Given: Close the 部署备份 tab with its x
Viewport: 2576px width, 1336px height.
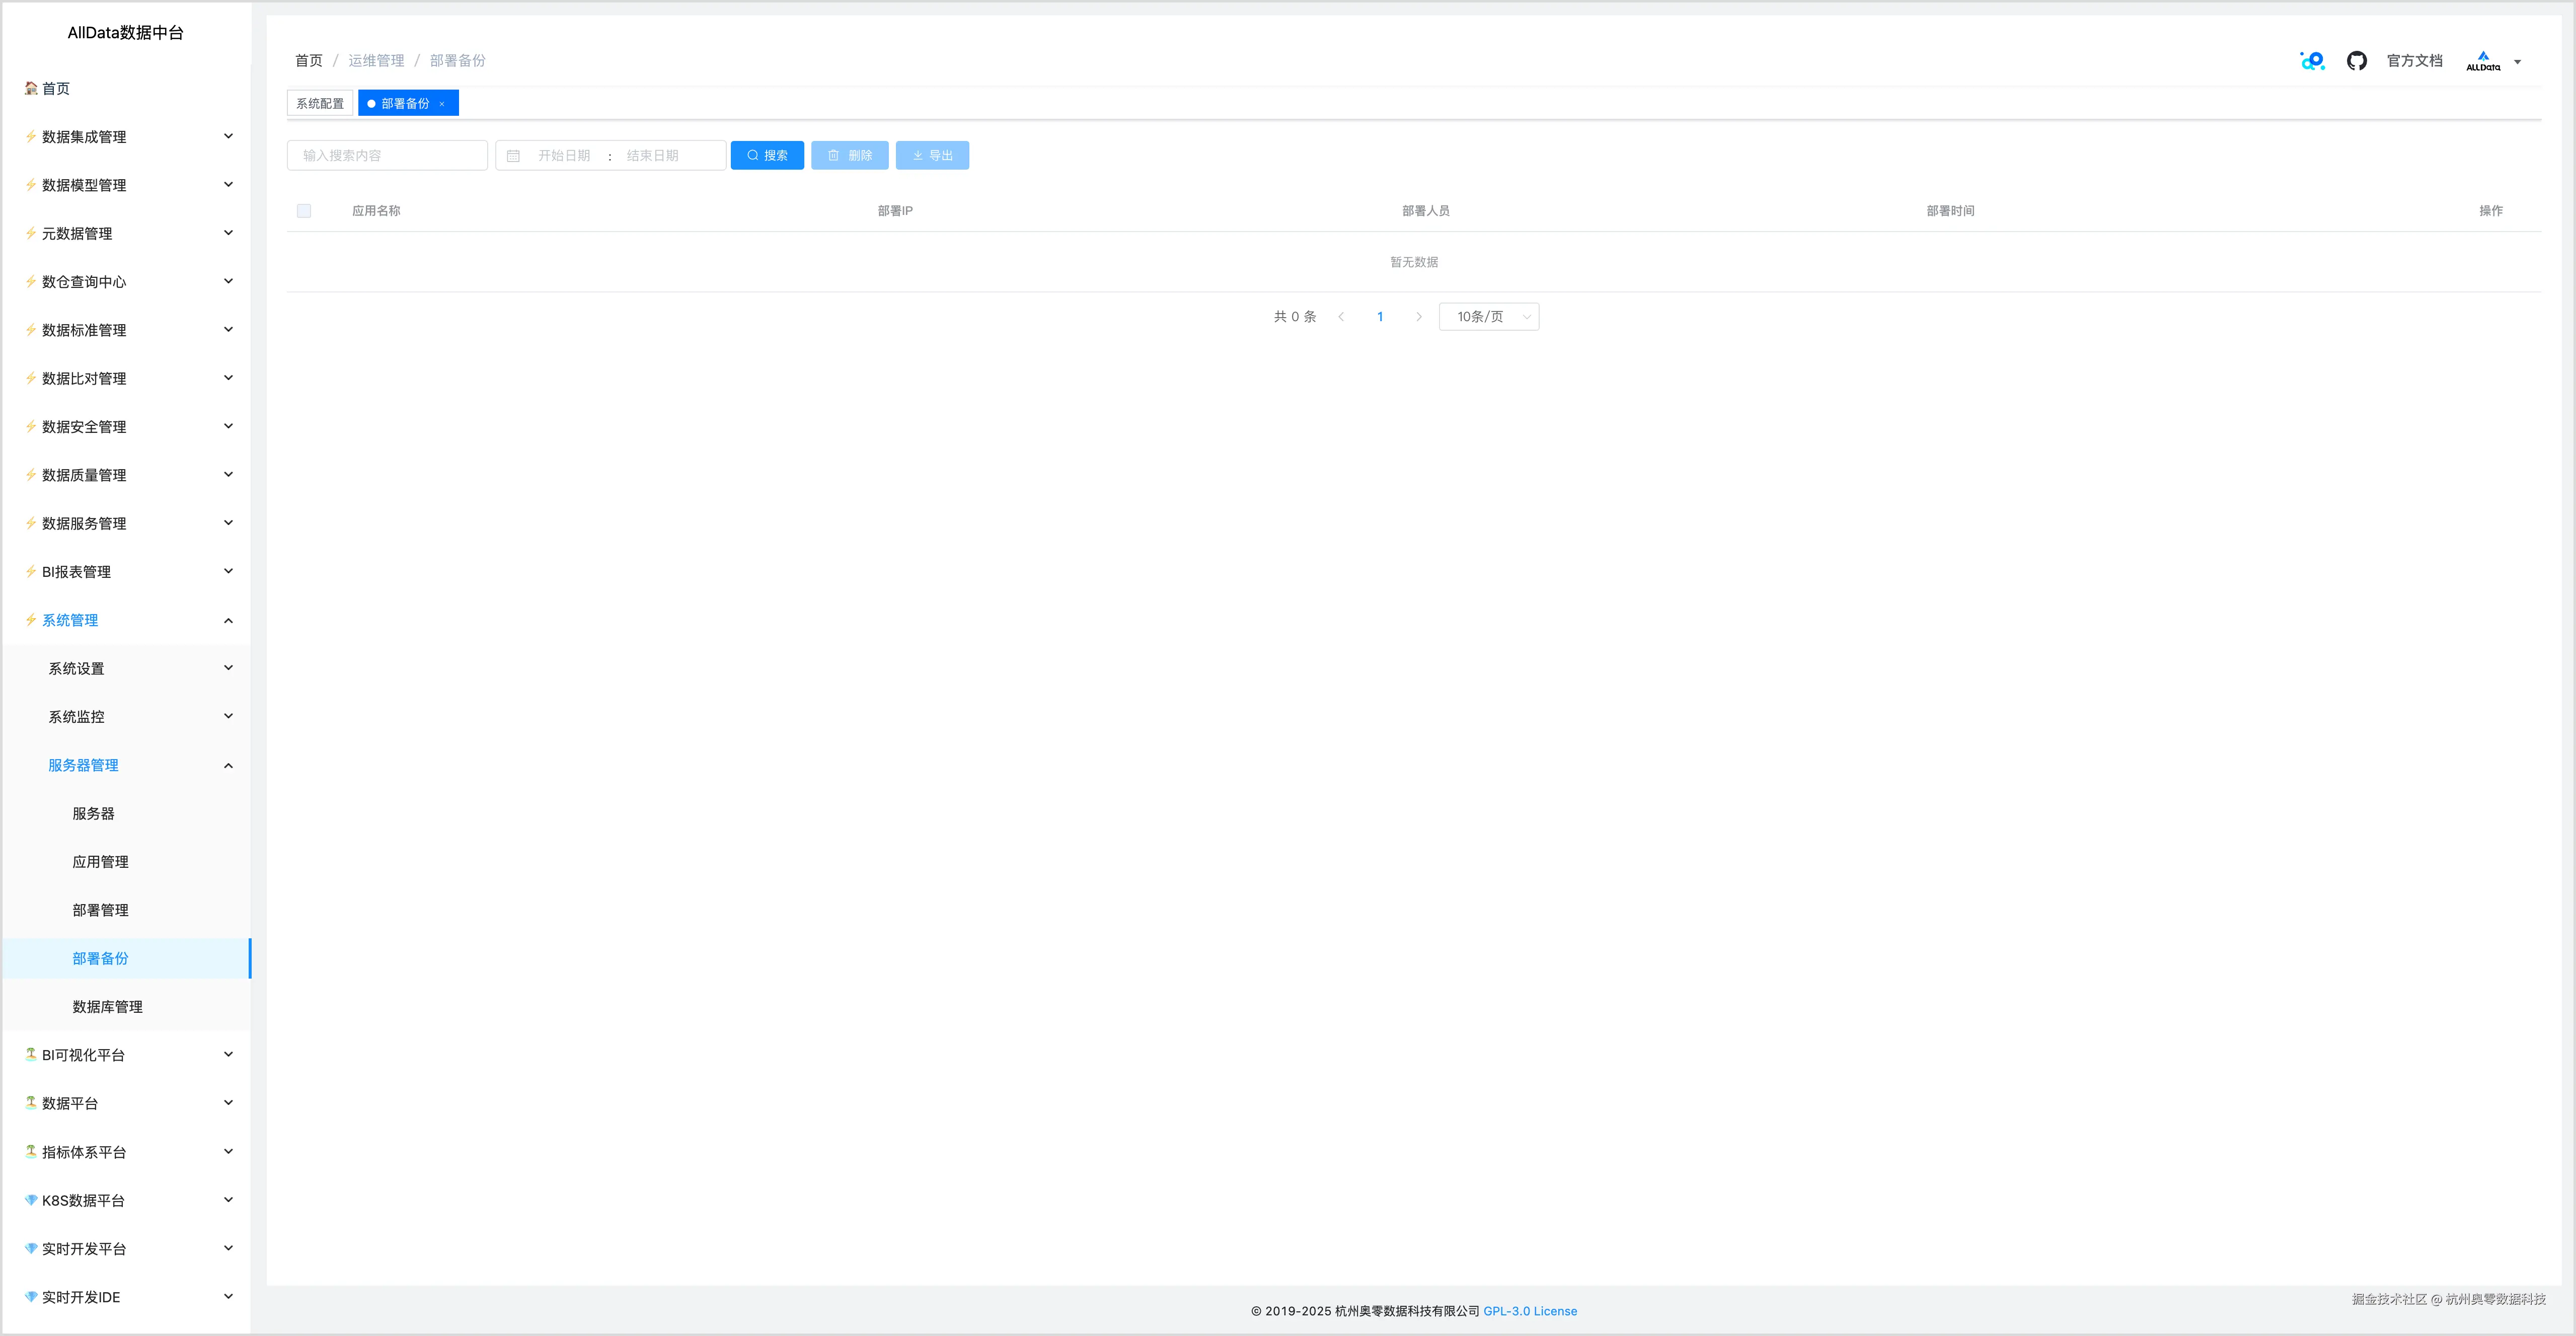Looking at the screenshot, I should 442,104.
